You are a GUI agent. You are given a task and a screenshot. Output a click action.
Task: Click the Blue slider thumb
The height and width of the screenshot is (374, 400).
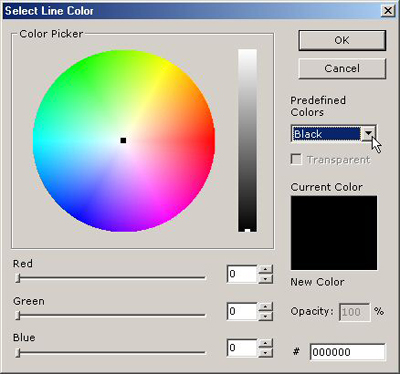[x=18, y=353]
